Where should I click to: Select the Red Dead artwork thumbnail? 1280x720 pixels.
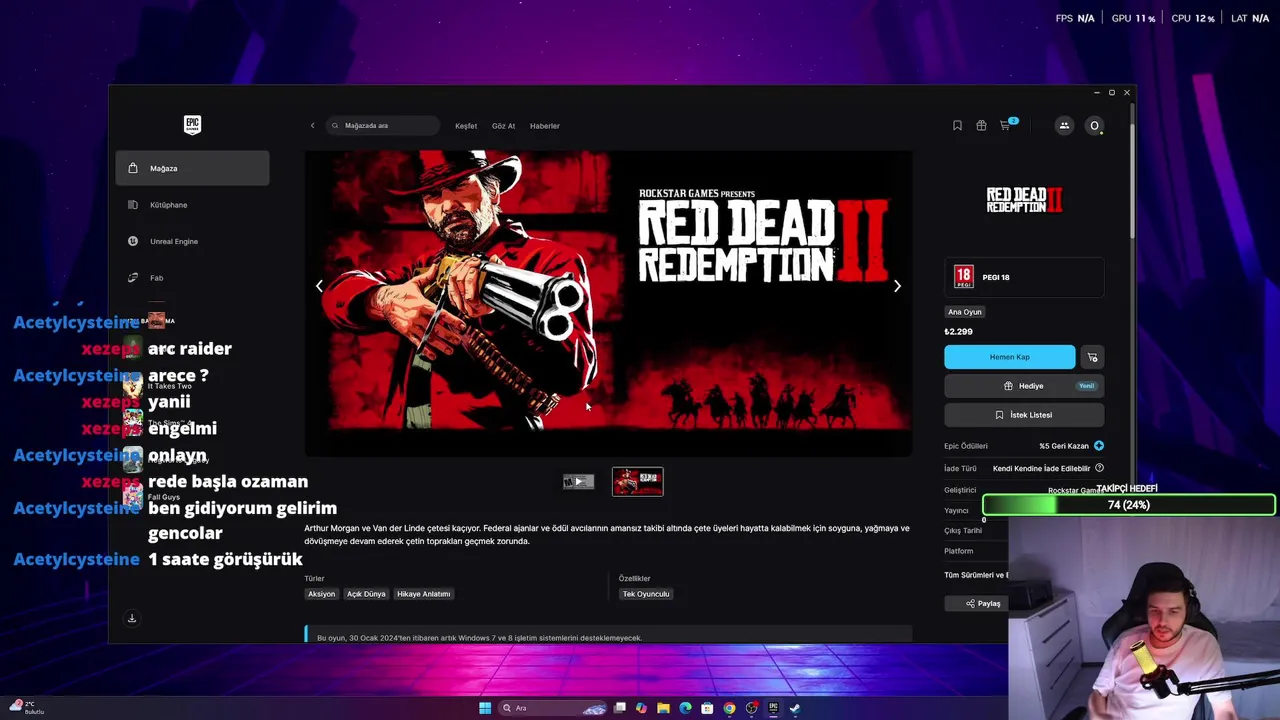[x=637, y=482]
